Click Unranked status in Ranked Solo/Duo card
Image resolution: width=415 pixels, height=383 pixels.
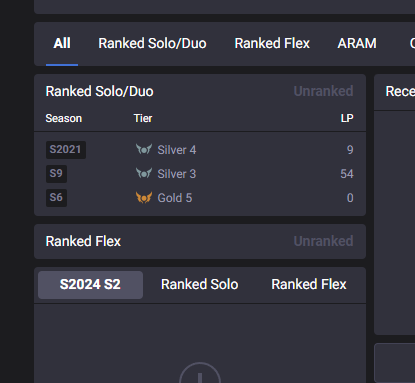tap(323, 91)
